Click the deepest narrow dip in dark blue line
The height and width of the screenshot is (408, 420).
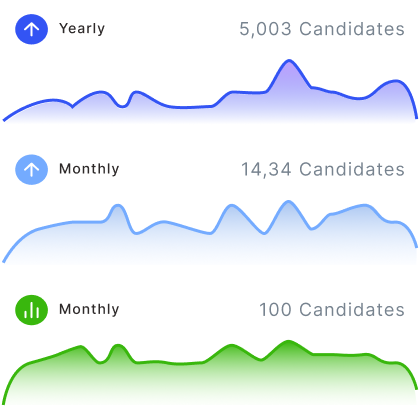[x=123, y=106]
